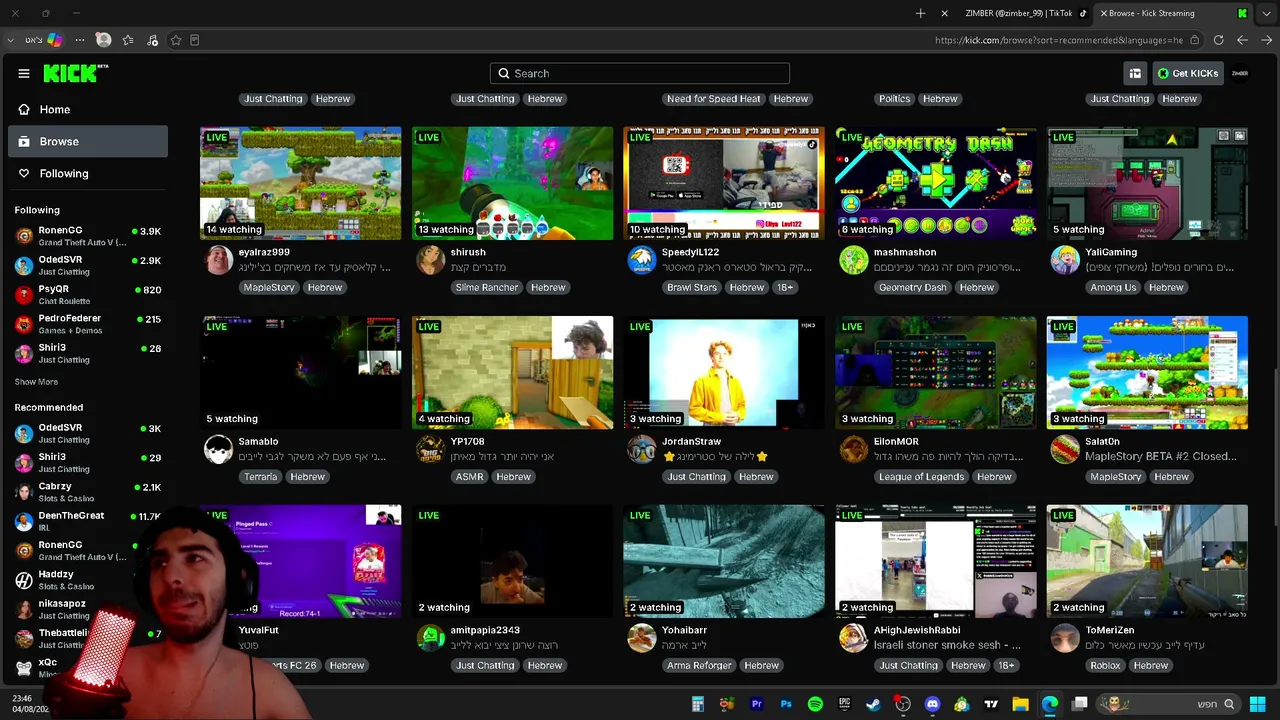Click the Roblox tag under ToMeriZen
This screenshot has height=720, width=1280.
point(1105,665)
